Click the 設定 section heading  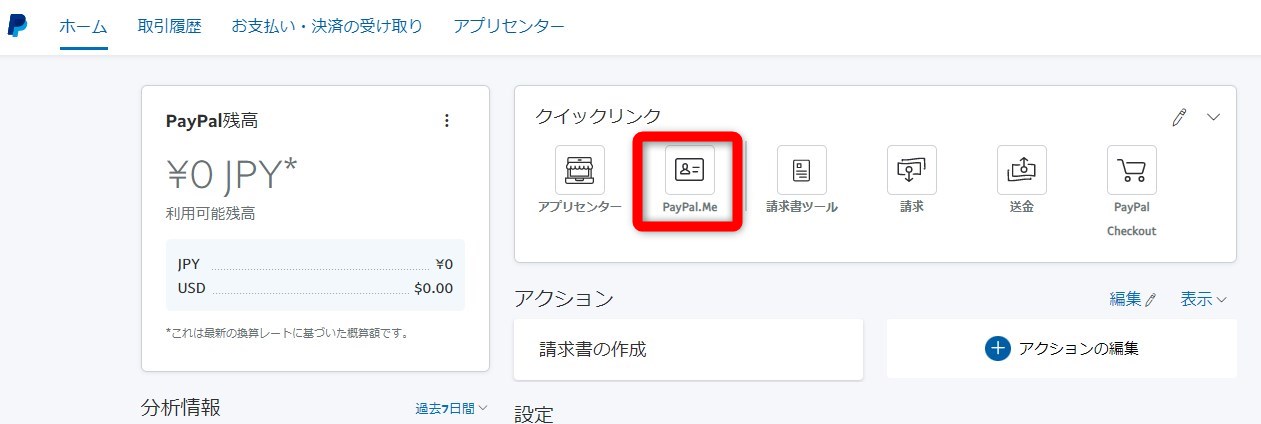click(533, 414)
